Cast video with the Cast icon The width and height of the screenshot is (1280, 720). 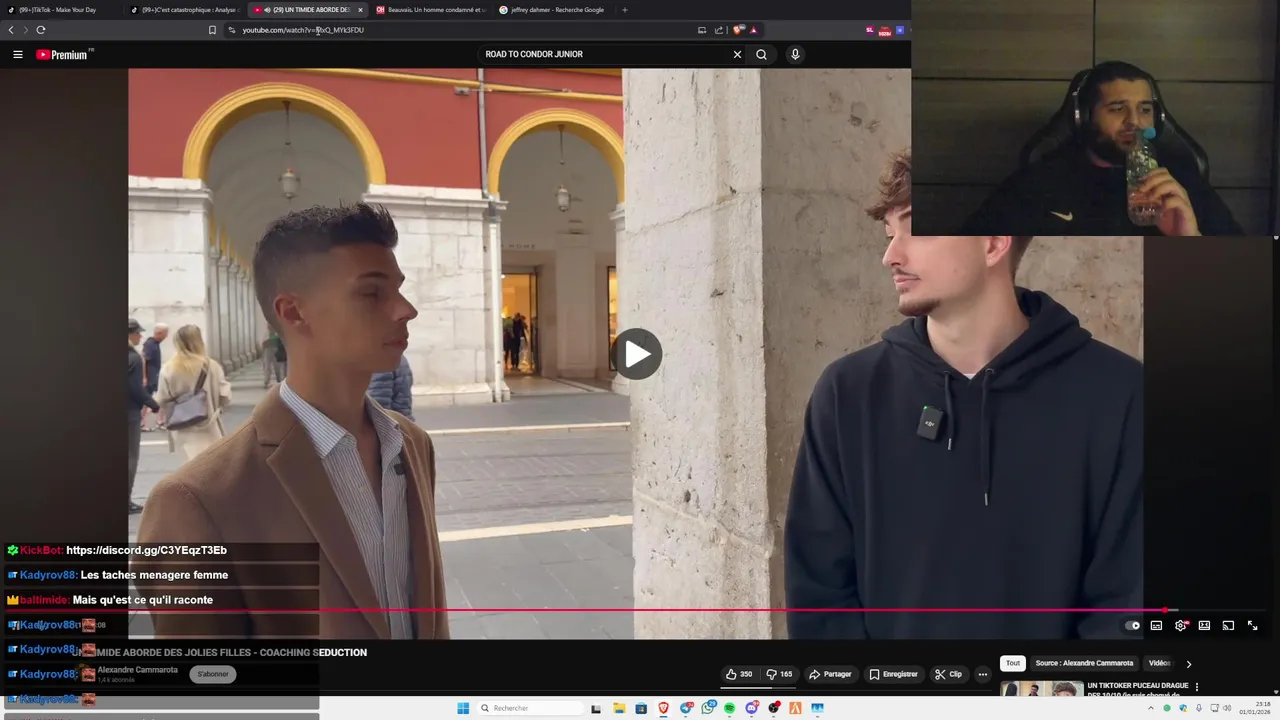click(x=1228, y=626)
